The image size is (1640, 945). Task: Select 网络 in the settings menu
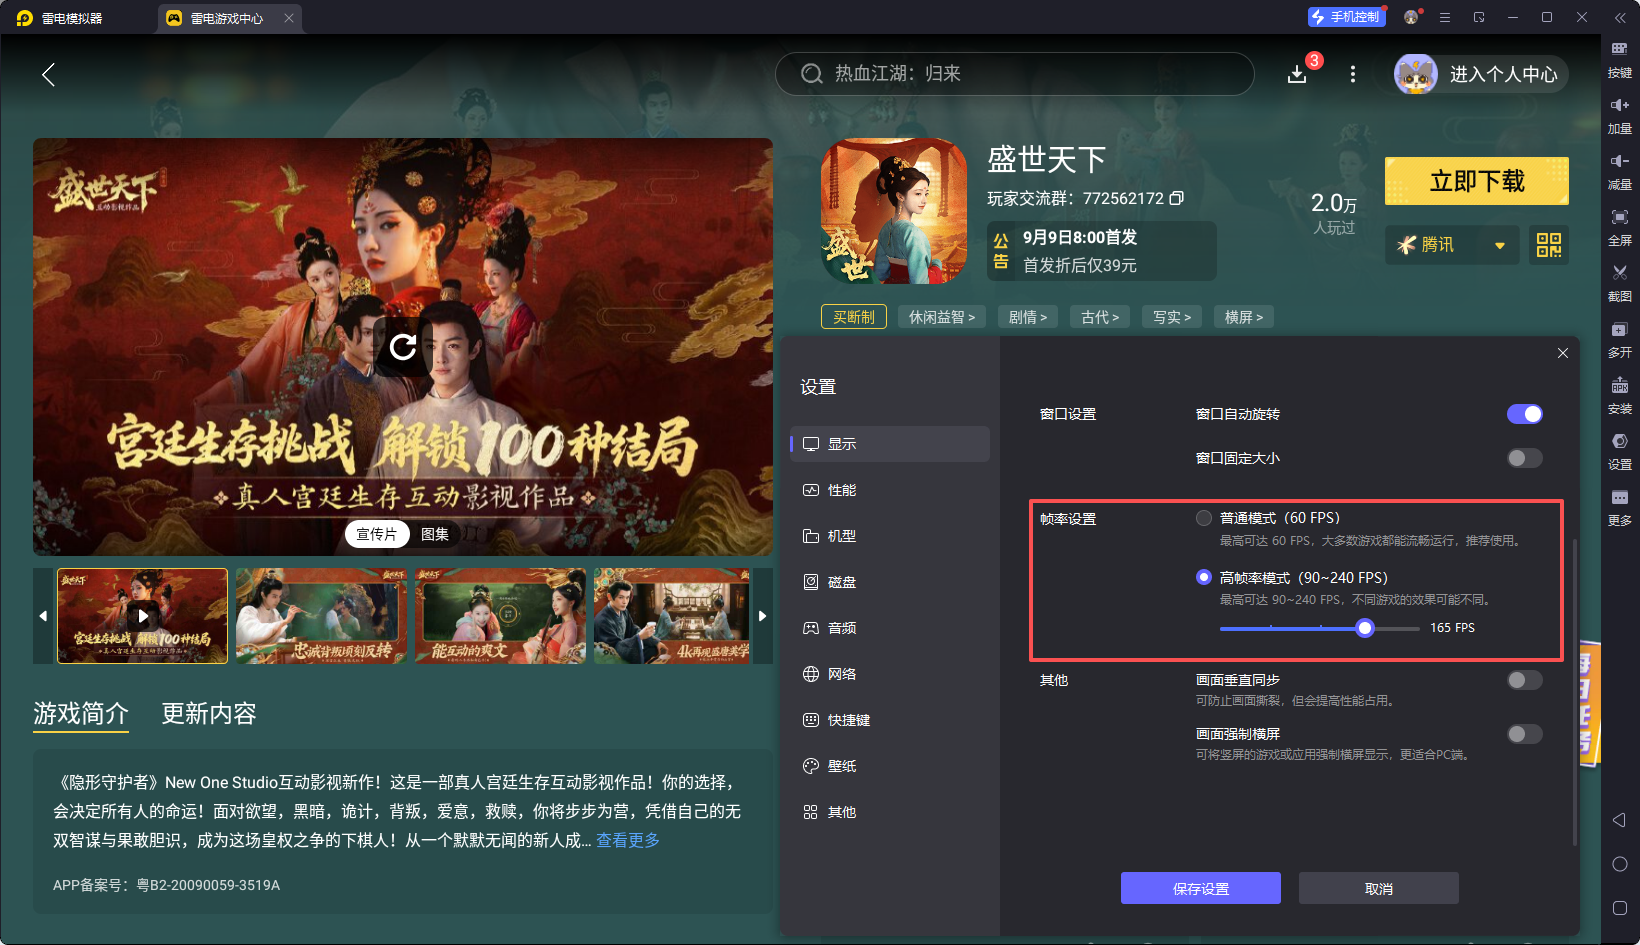[890, 674]
